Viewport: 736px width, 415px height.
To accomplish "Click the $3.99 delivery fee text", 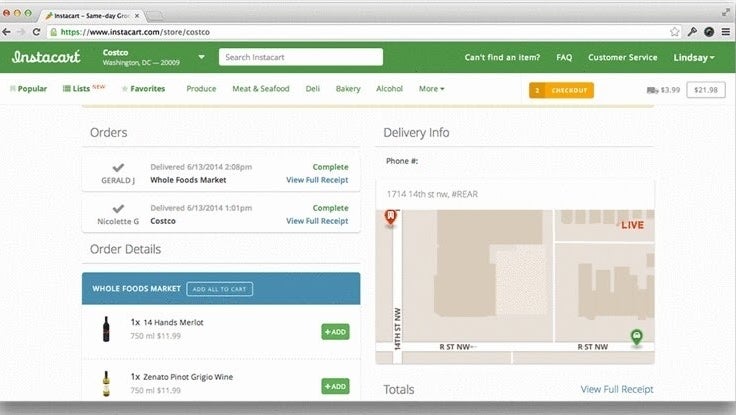I will tap(670, 90).
